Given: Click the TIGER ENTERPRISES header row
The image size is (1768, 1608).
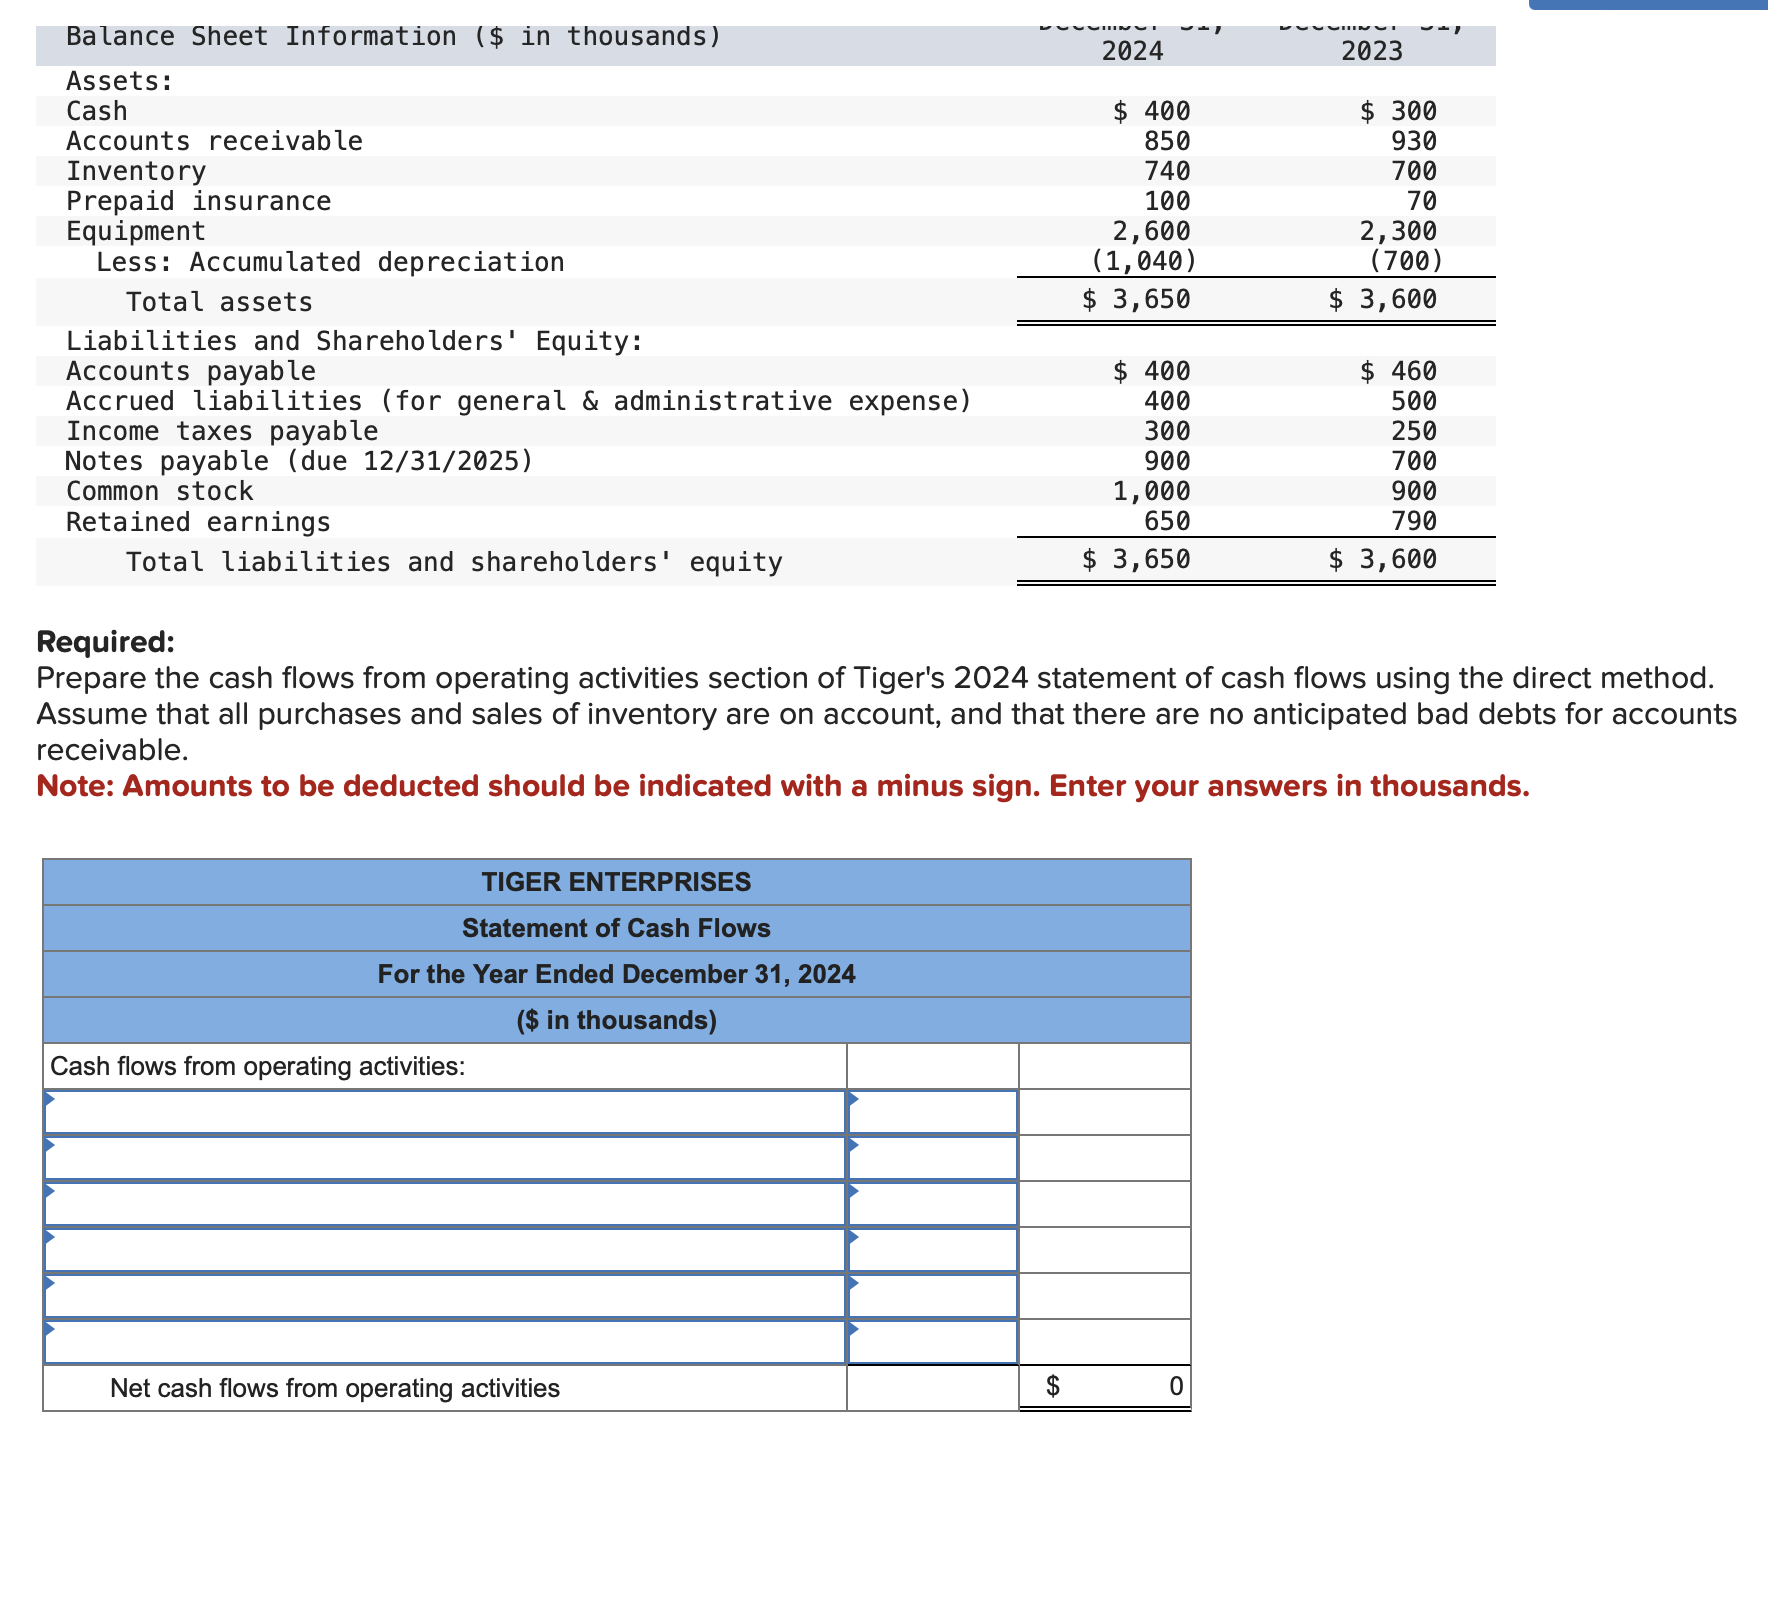Looking at the screenshot, I should (616, 881).
